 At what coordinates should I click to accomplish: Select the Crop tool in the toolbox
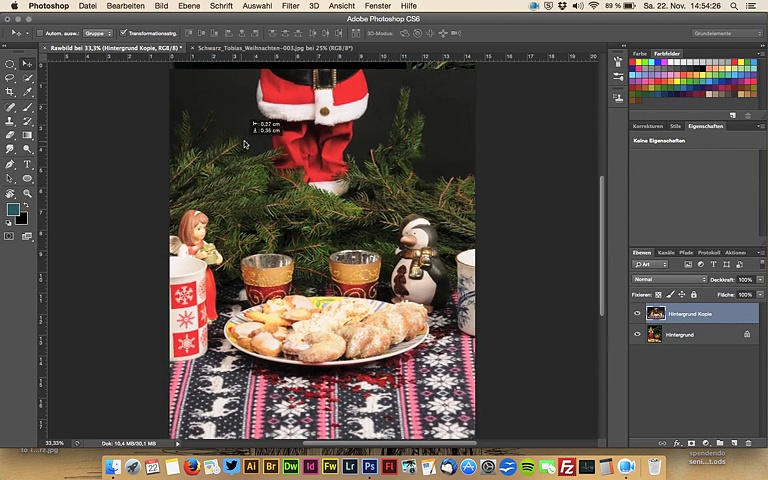(10, 92)
